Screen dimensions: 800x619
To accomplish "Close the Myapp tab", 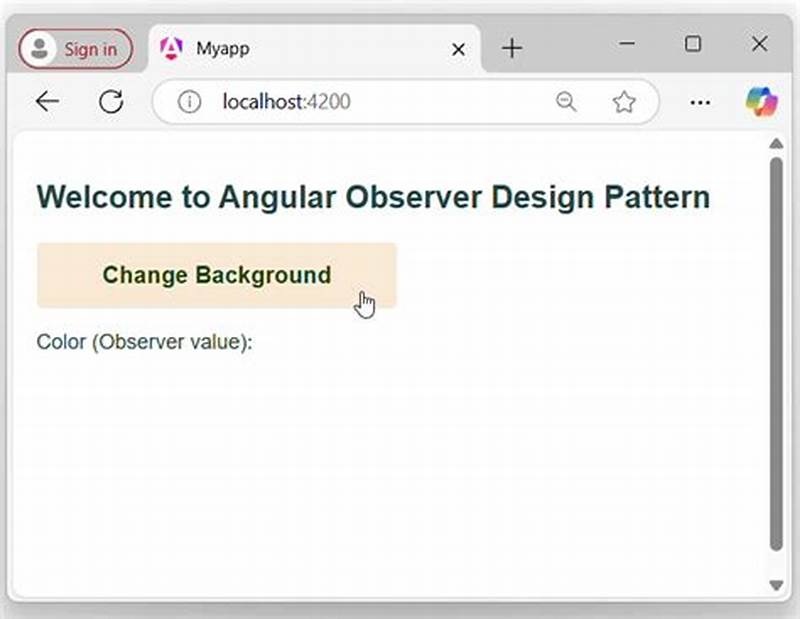I will (x=458, y=48).
